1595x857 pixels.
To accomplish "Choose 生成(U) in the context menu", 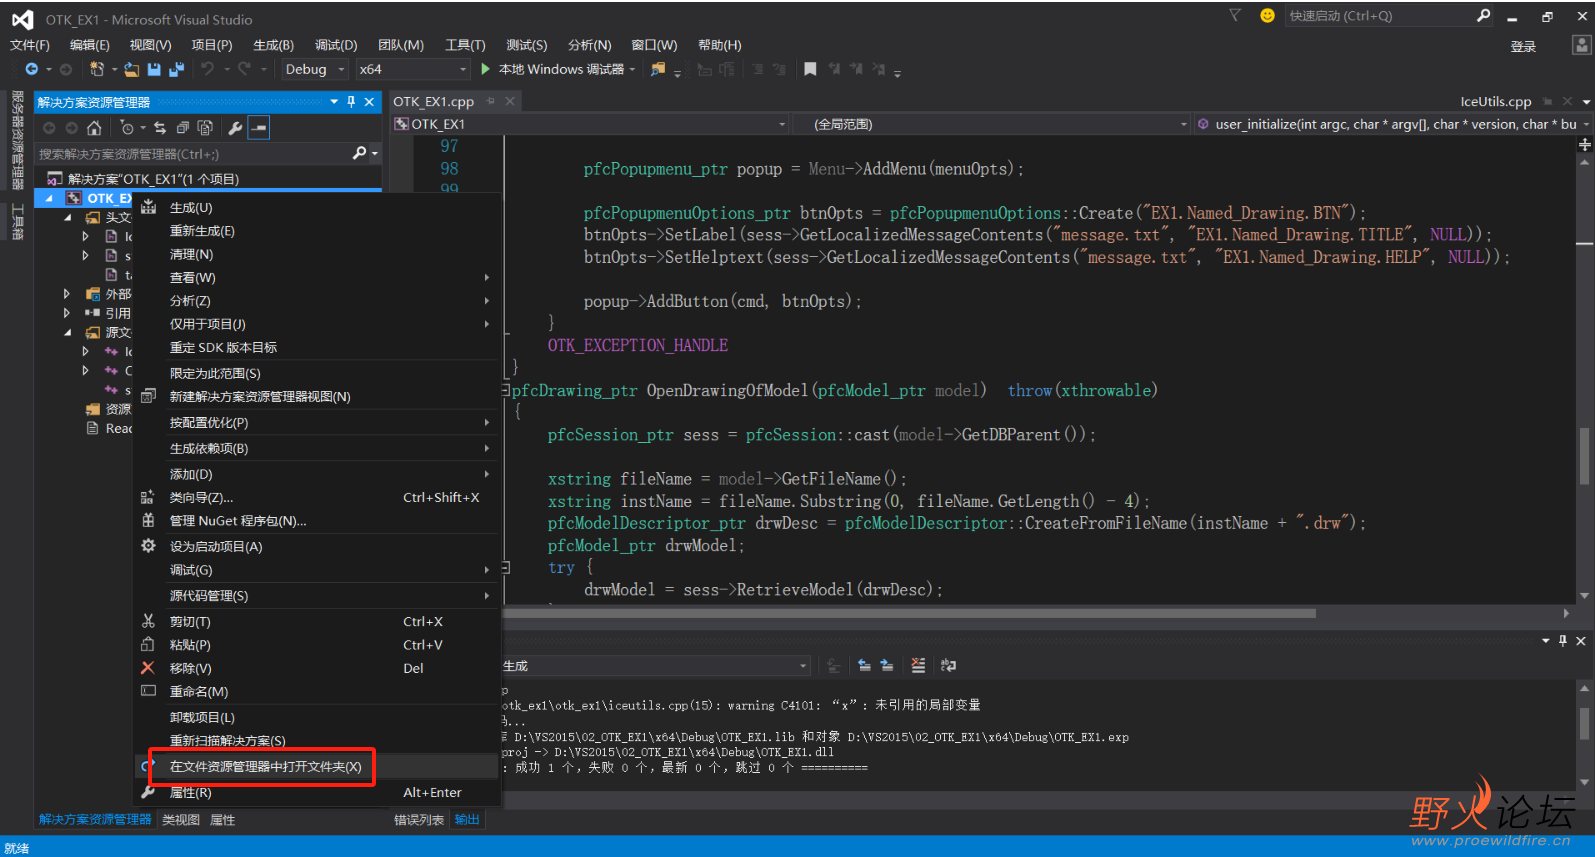I will (316, 208).
